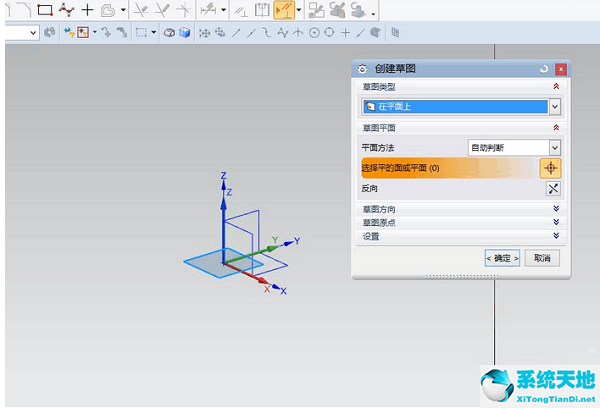Click the Rectangle selection marquee icon
This screenshot has height=408, width=600.
(x=141, y=33)
